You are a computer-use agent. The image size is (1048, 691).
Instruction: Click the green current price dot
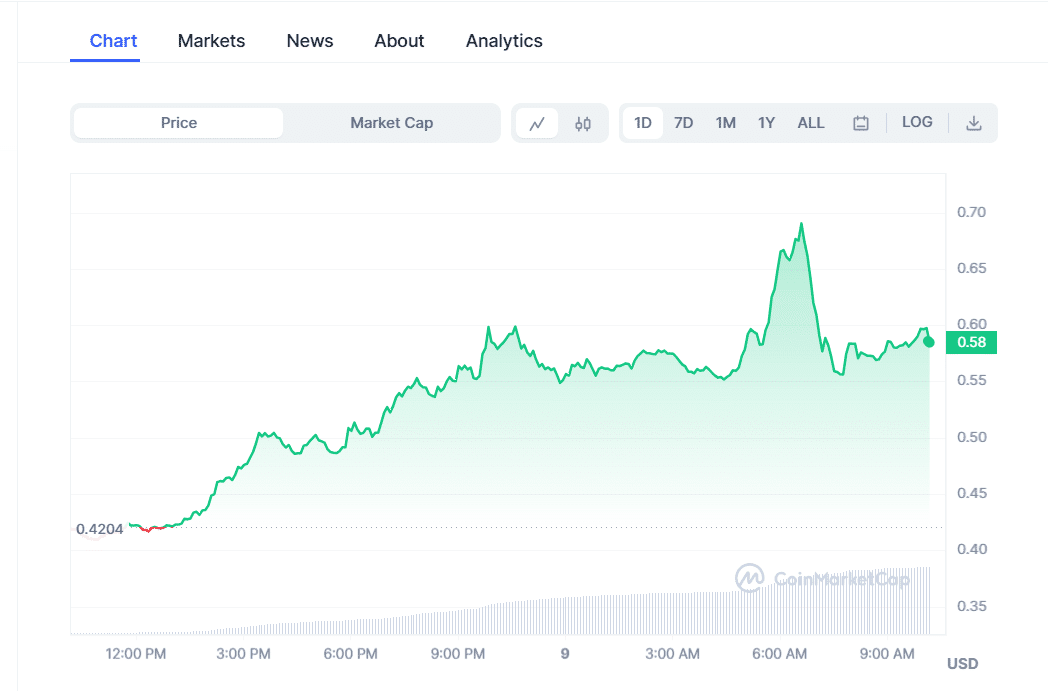click(929, 342)
